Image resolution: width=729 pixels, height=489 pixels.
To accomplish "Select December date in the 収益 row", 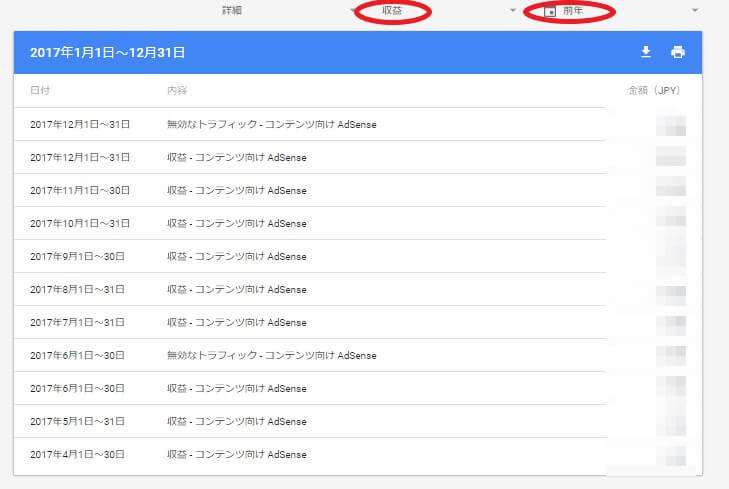I will coord(80,157).
